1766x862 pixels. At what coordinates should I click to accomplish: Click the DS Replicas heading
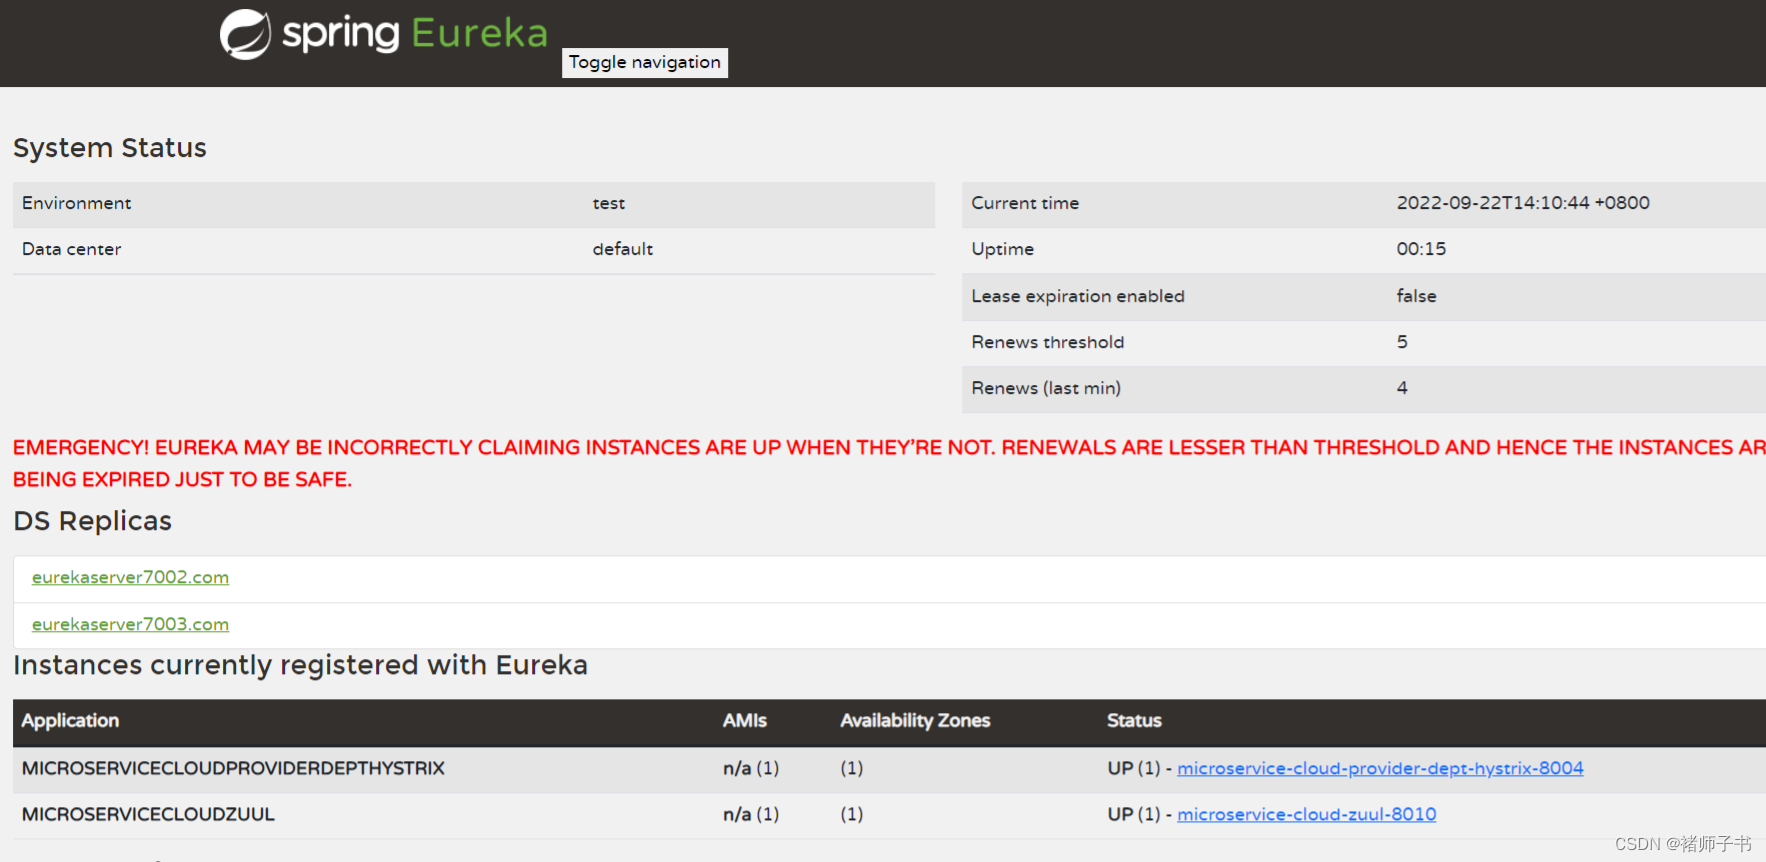pos(92,521)
